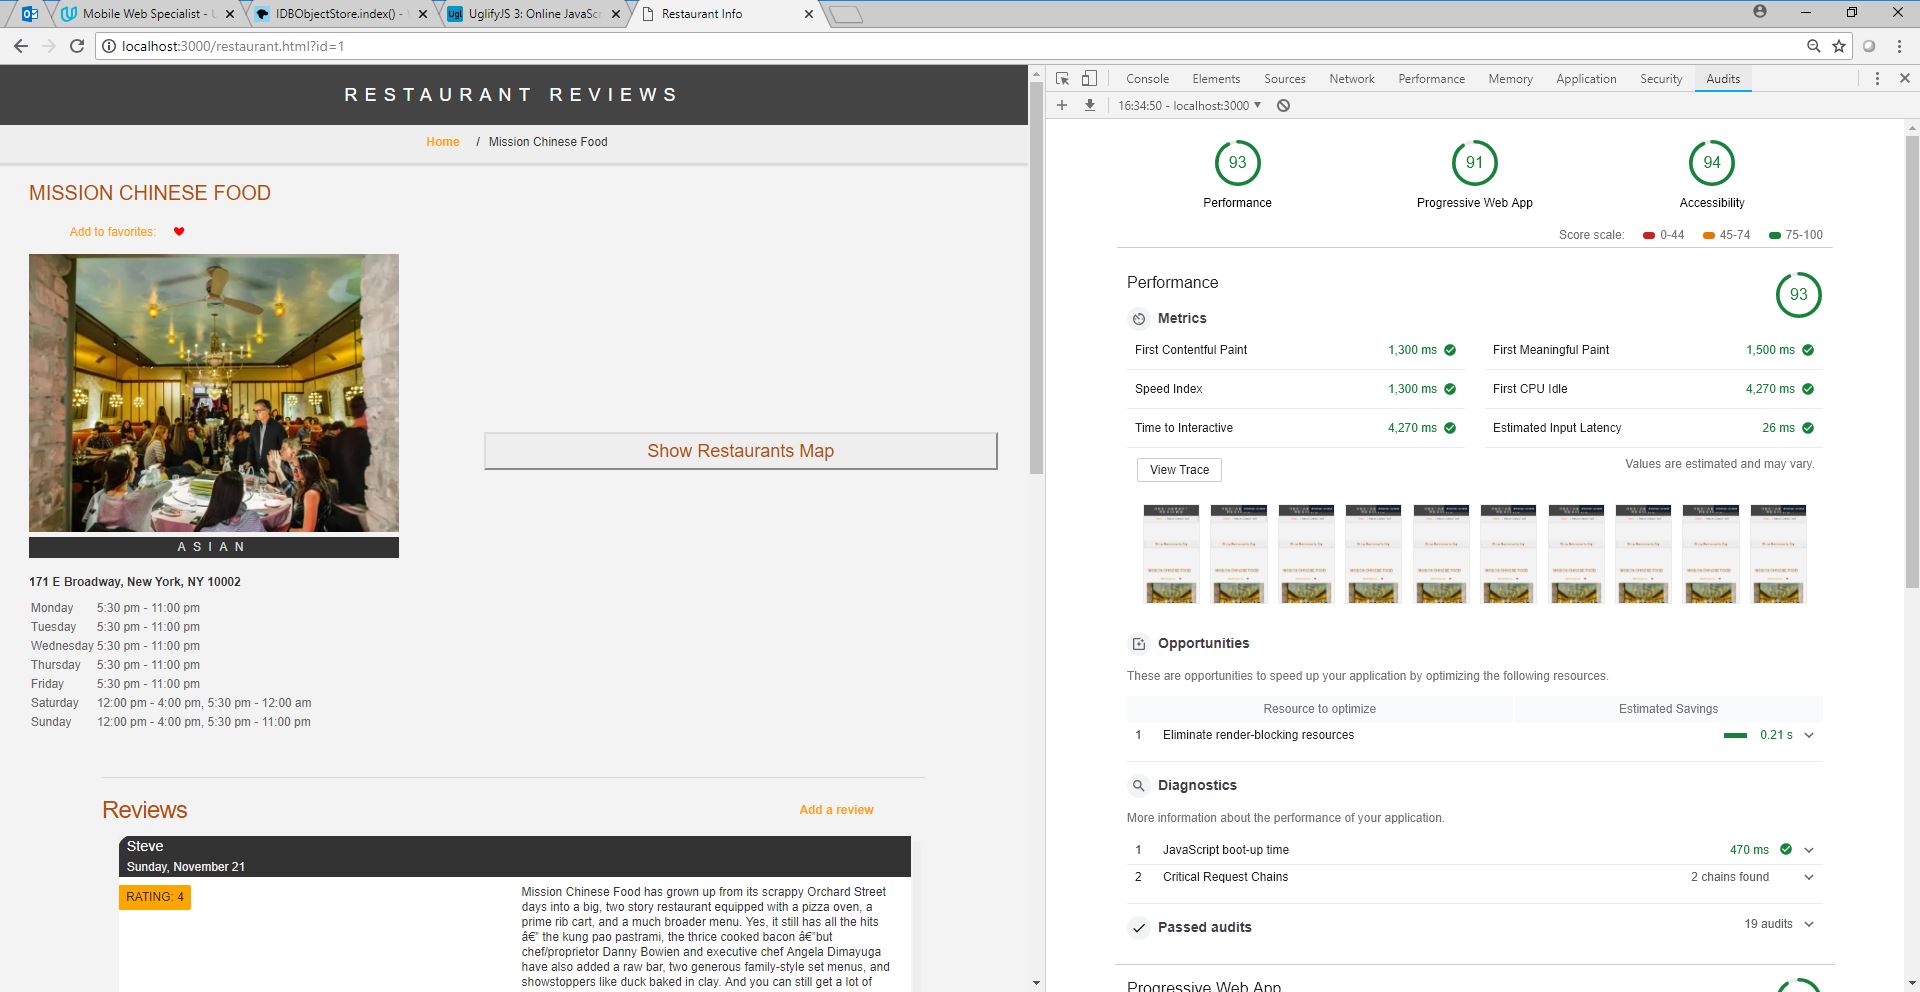The height and width of the screenshot is (992, 1920).
Task: Click the Performance 93 score gauge at top
Action: (x=1237, y=163)
